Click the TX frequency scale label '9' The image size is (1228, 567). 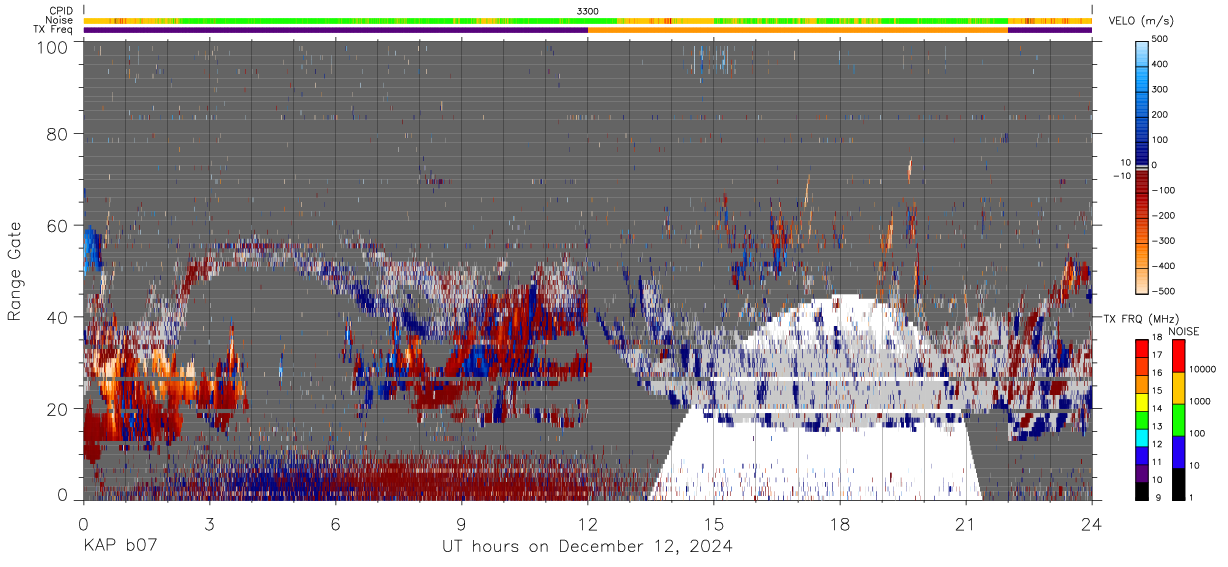click(x=1160, y=498)
